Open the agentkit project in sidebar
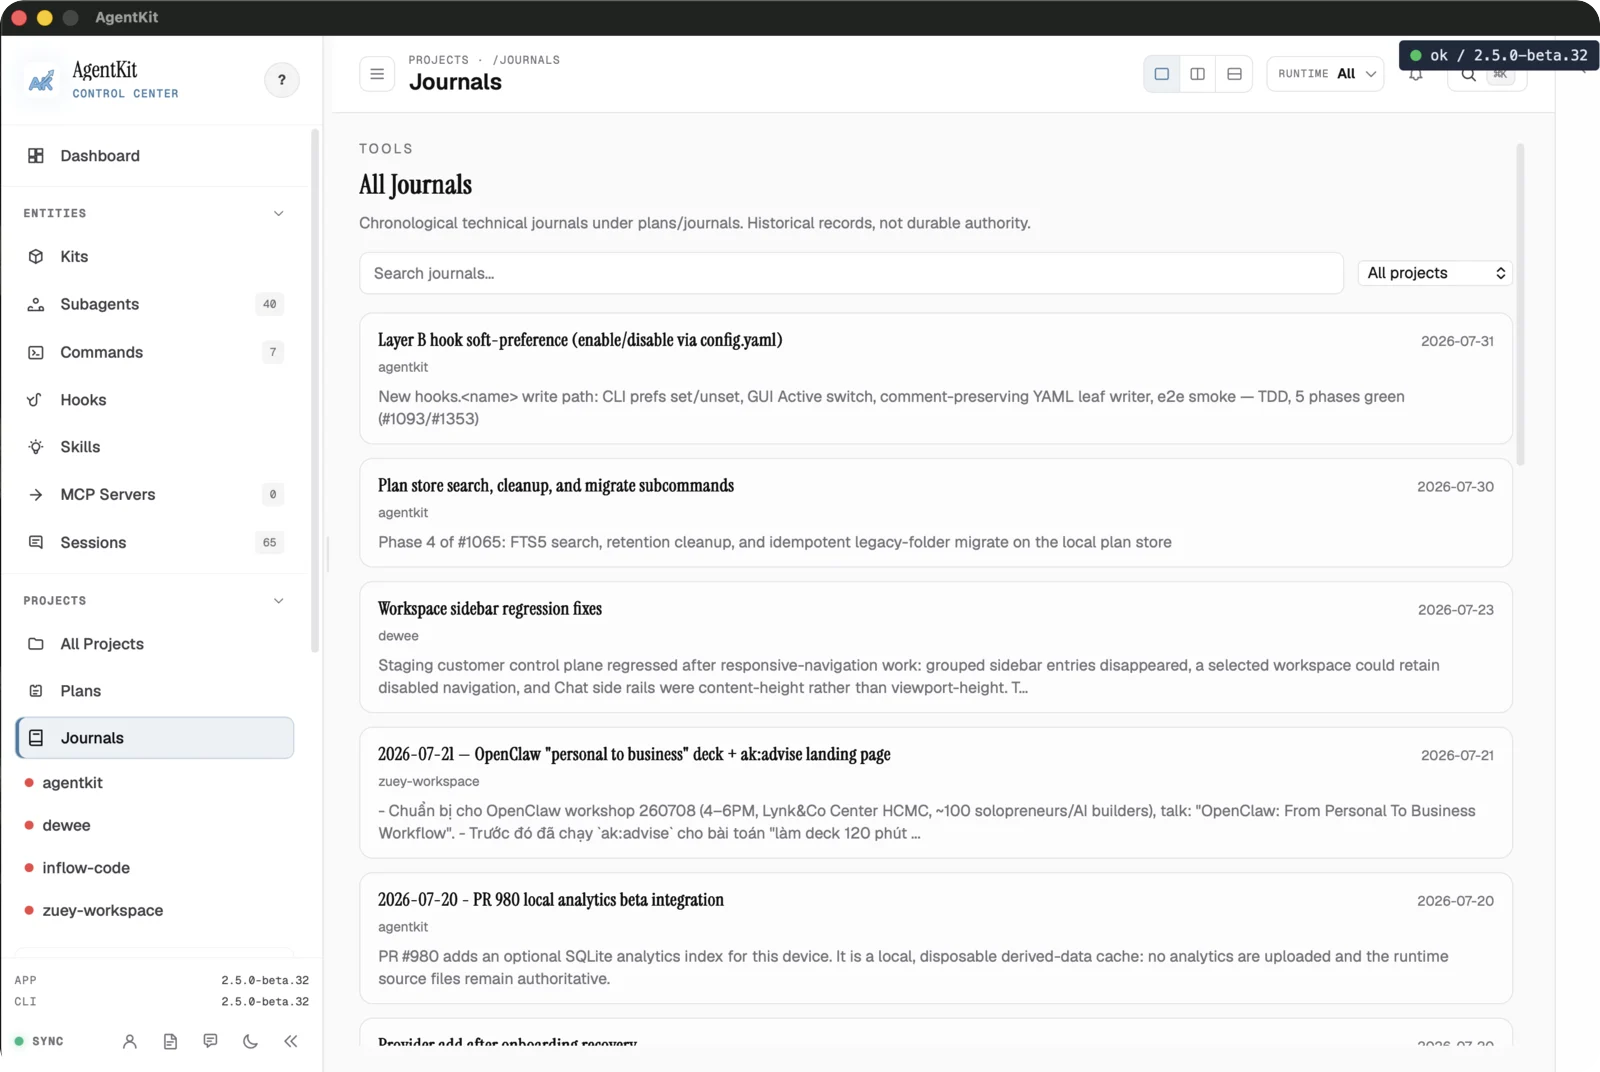 72,783
